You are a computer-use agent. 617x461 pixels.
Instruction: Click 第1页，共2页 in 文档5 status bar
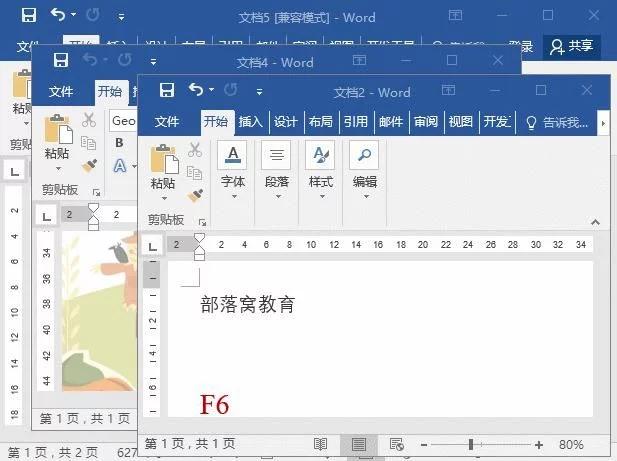(53, 453)
